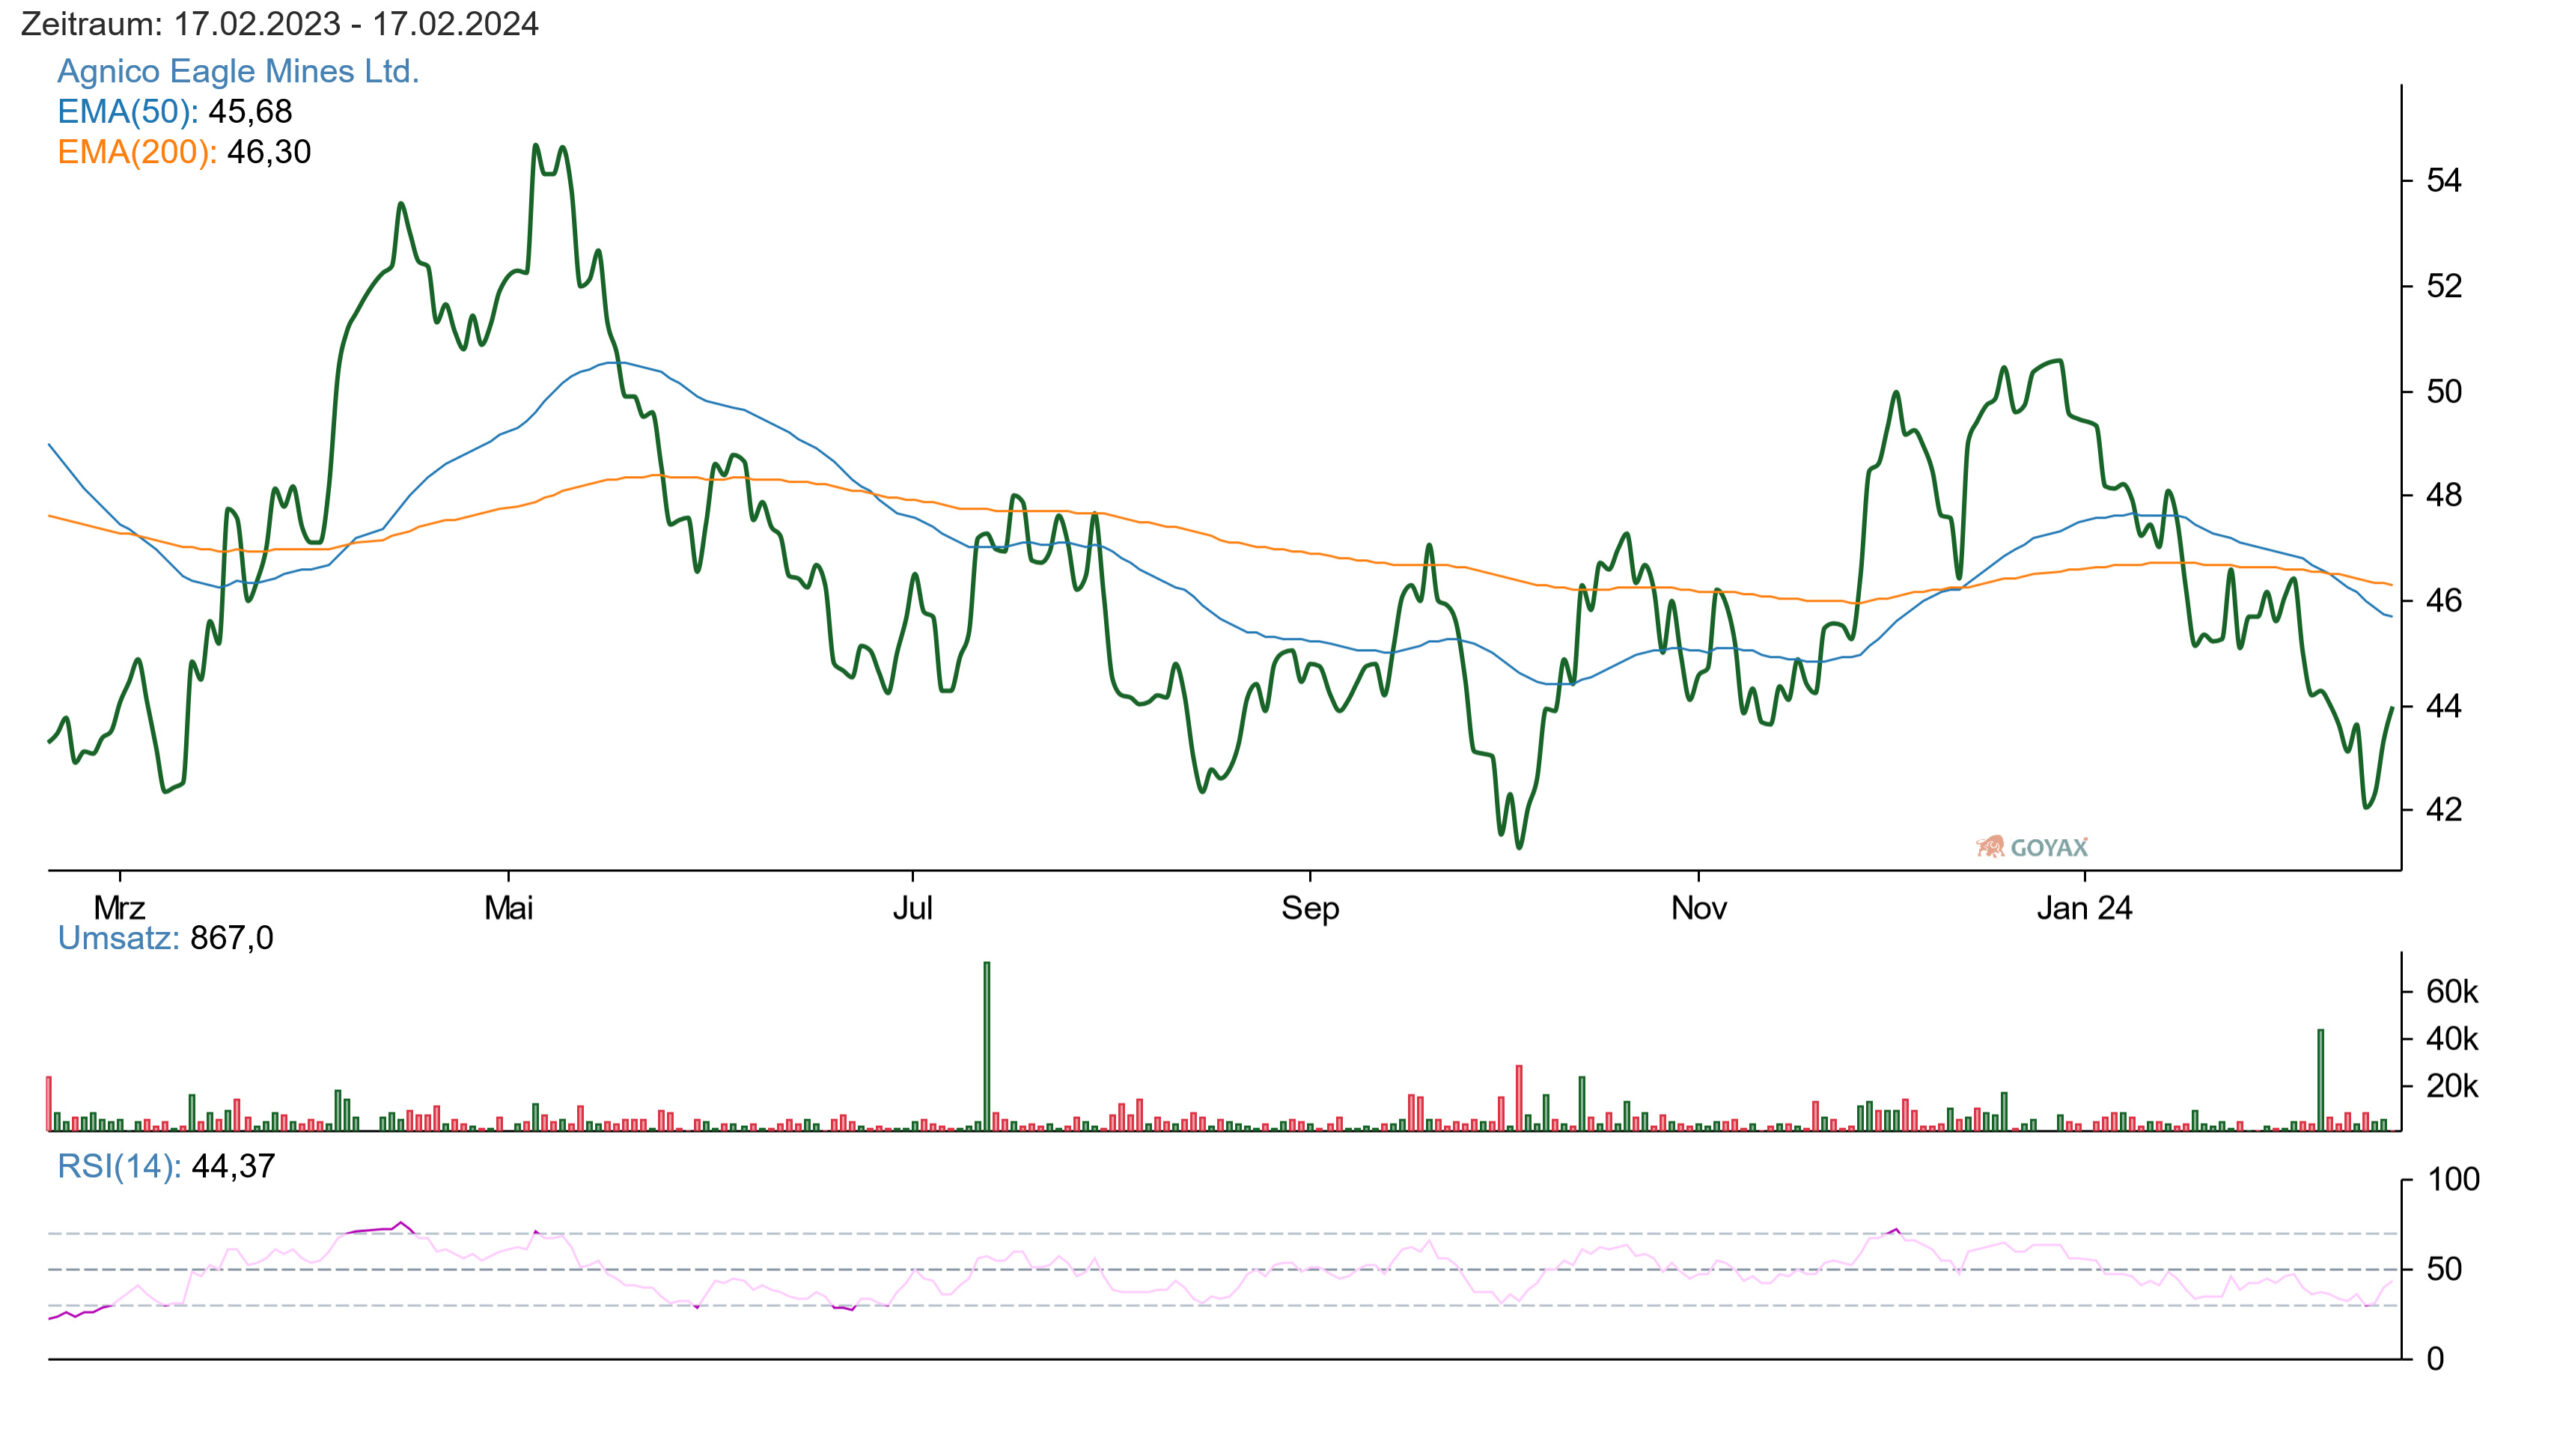Viewport: 2560px width, 1429px height.
Task: Click the 52 price axis label
Action: click(x=2444, y=287)
